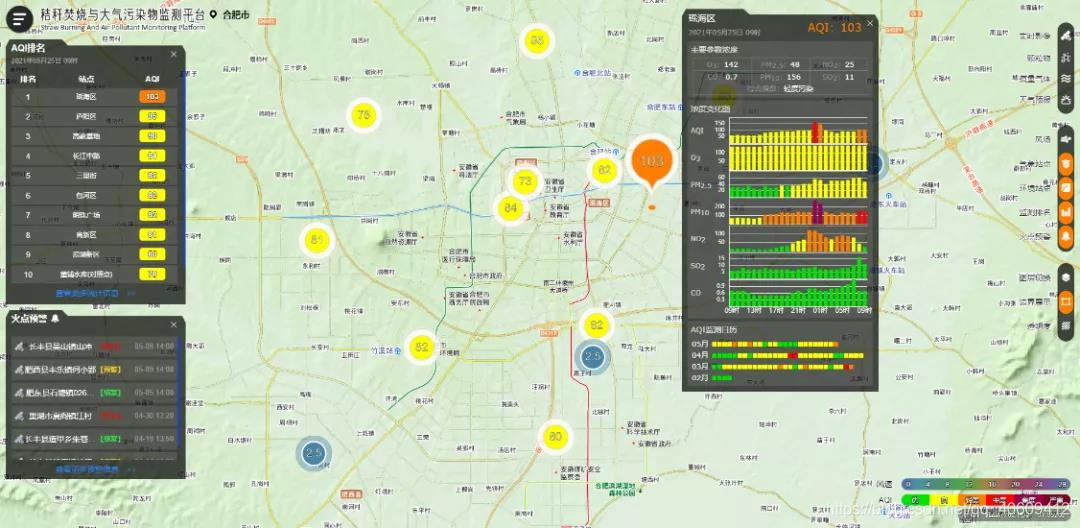Click the wind speed color scale bar
The image size is (1080, 528).
click(986, 485)
